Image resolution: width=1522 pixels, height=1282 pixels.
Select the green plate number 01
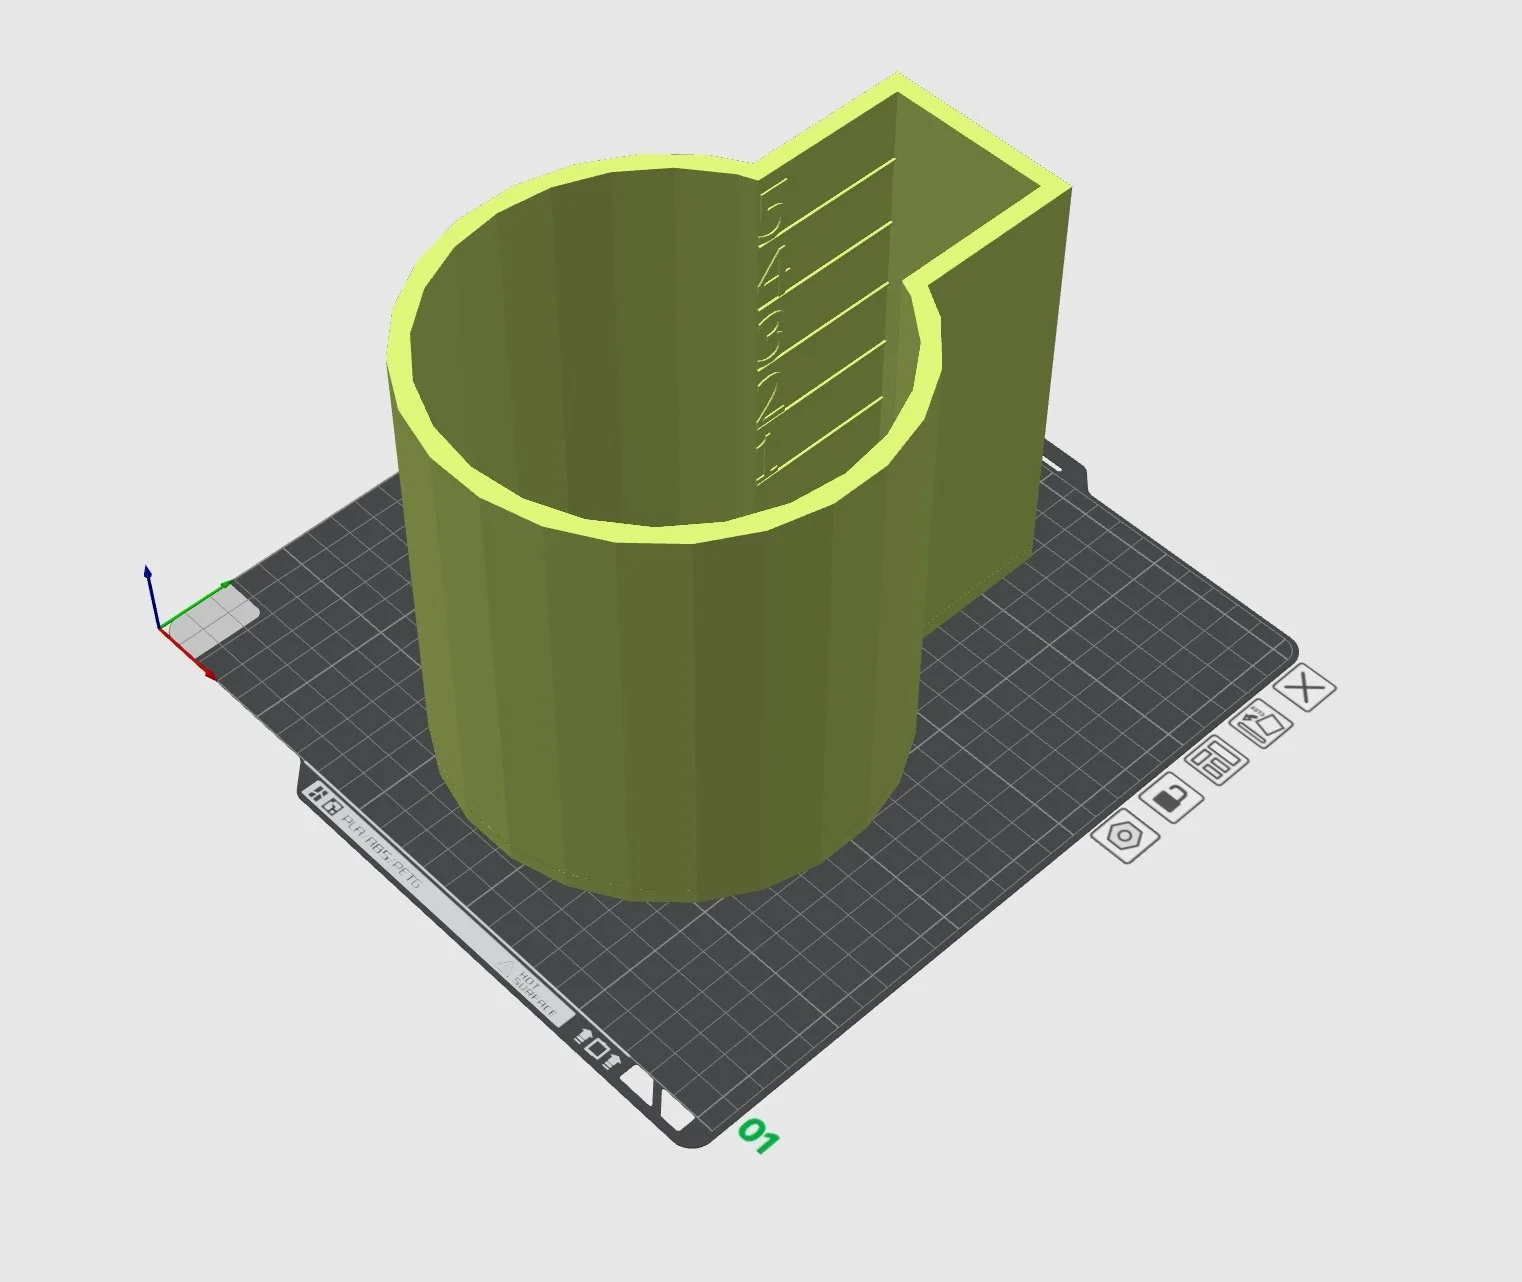(757, 1137)
